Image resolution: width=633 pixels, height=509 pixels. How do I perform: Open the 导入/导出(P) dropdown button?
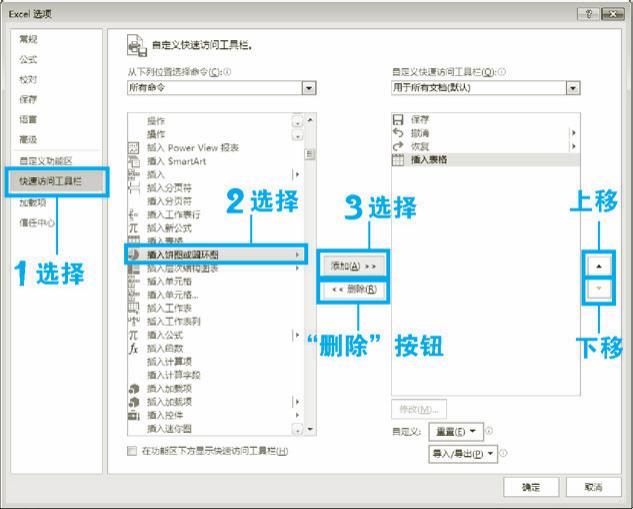click(x=463, y=454)
